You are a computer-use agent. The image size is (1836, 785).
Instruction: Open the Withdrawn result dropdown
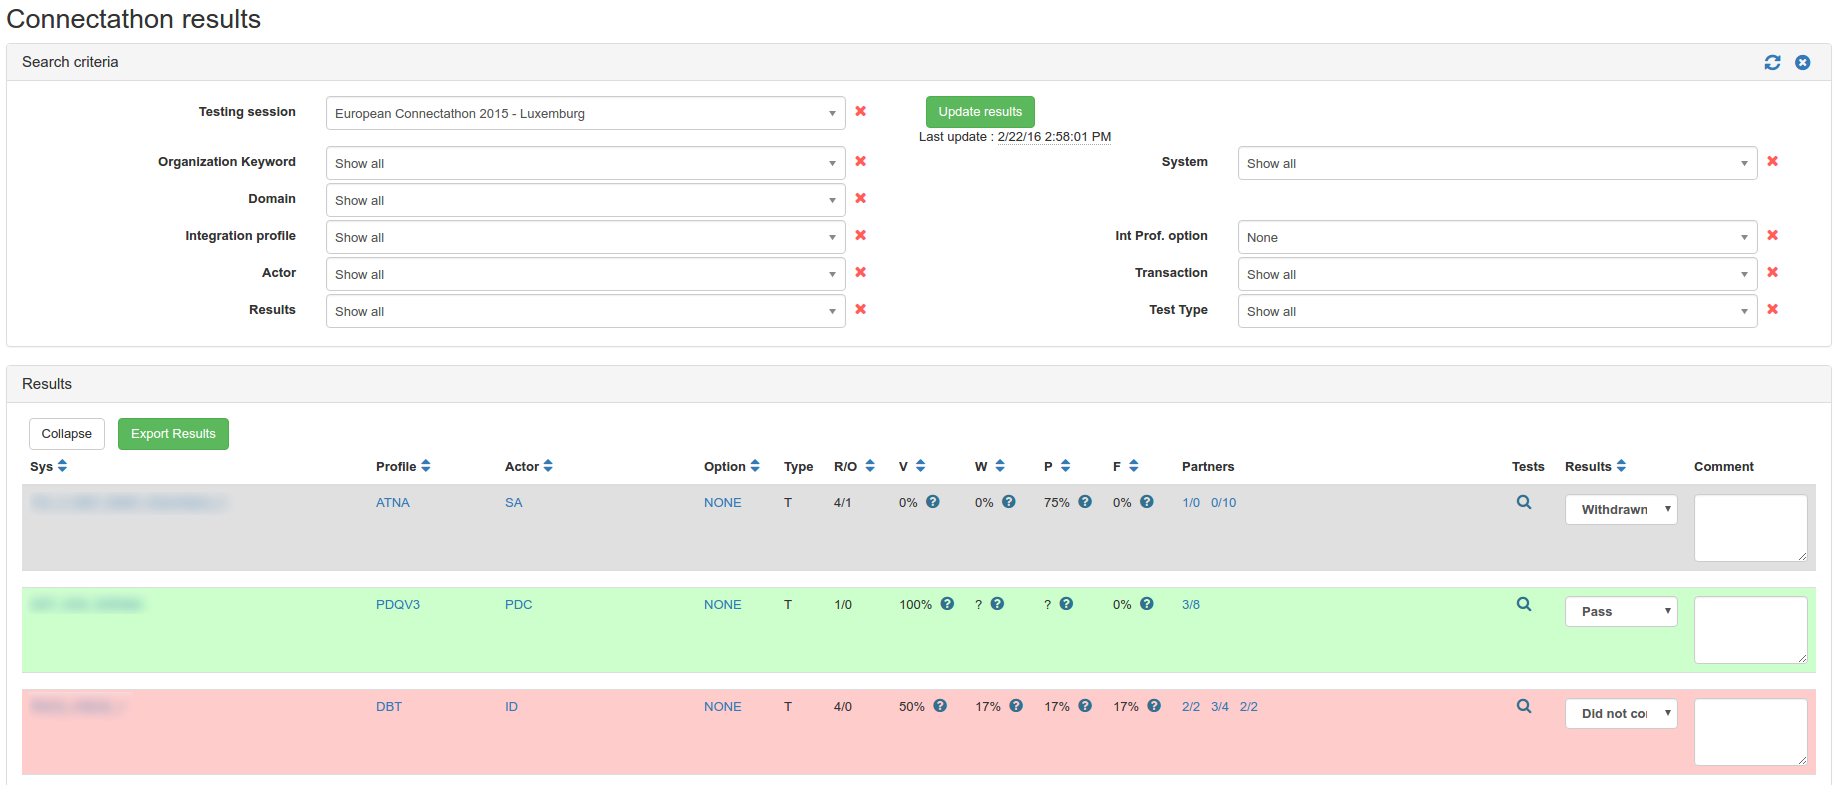pos(1620,510)
